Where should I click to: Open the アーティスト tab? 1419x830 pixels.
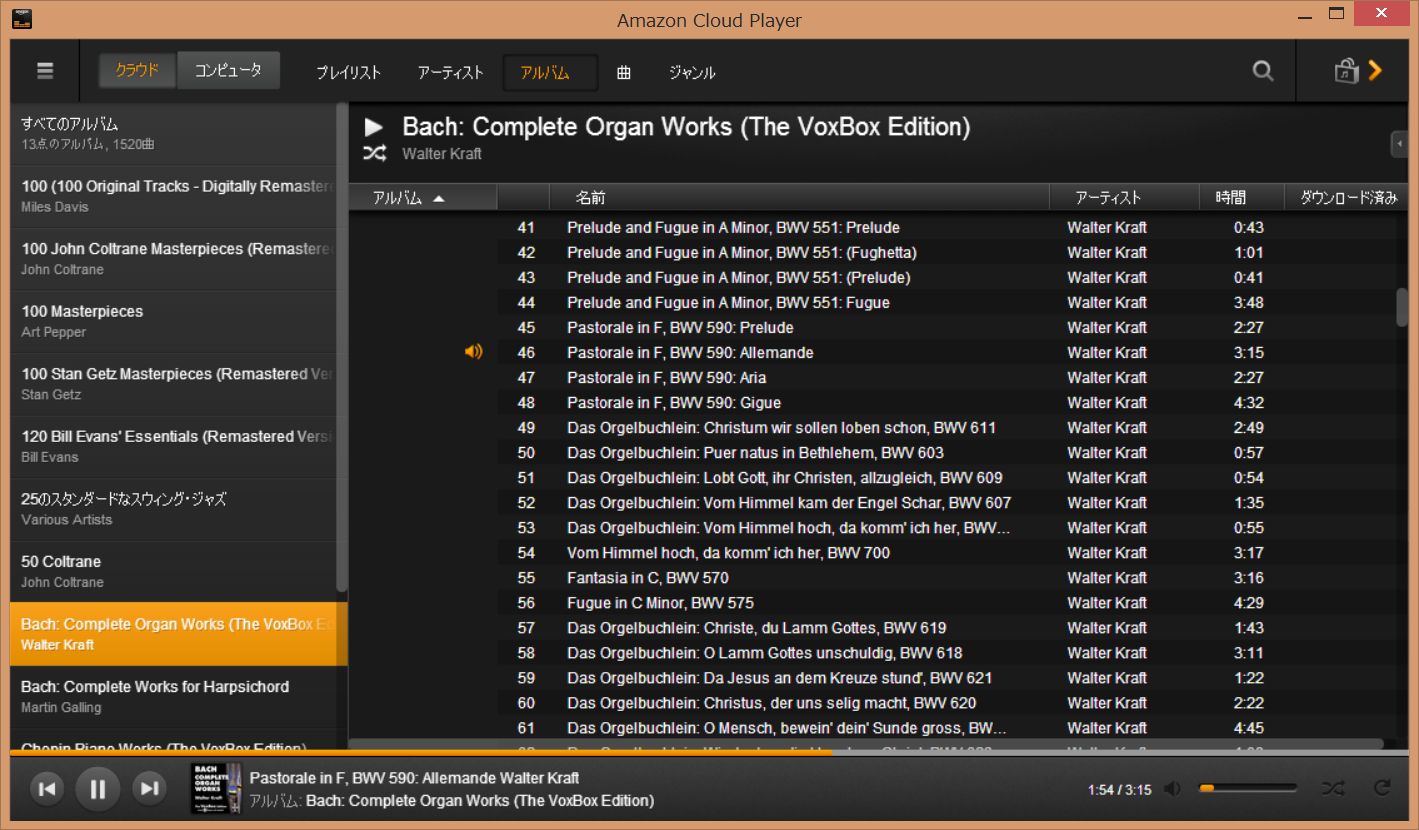(x=450, y=72)
